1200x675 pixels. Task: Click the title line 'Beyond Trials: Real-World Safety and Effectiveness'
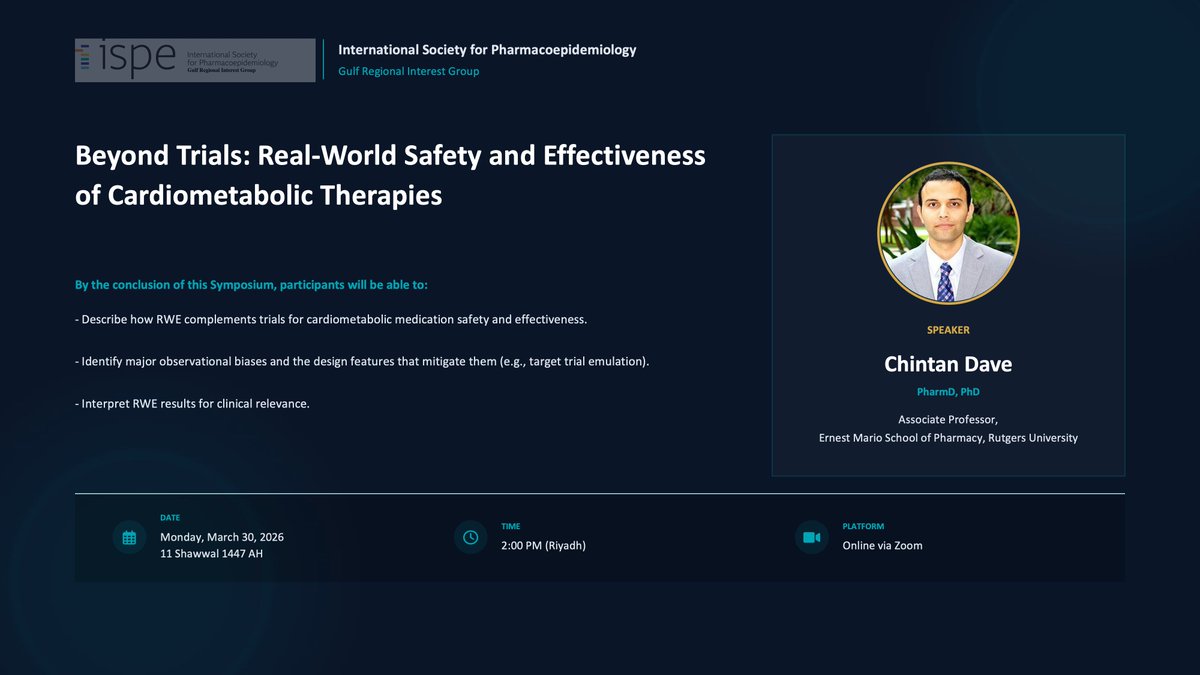(x=391, y=156)
